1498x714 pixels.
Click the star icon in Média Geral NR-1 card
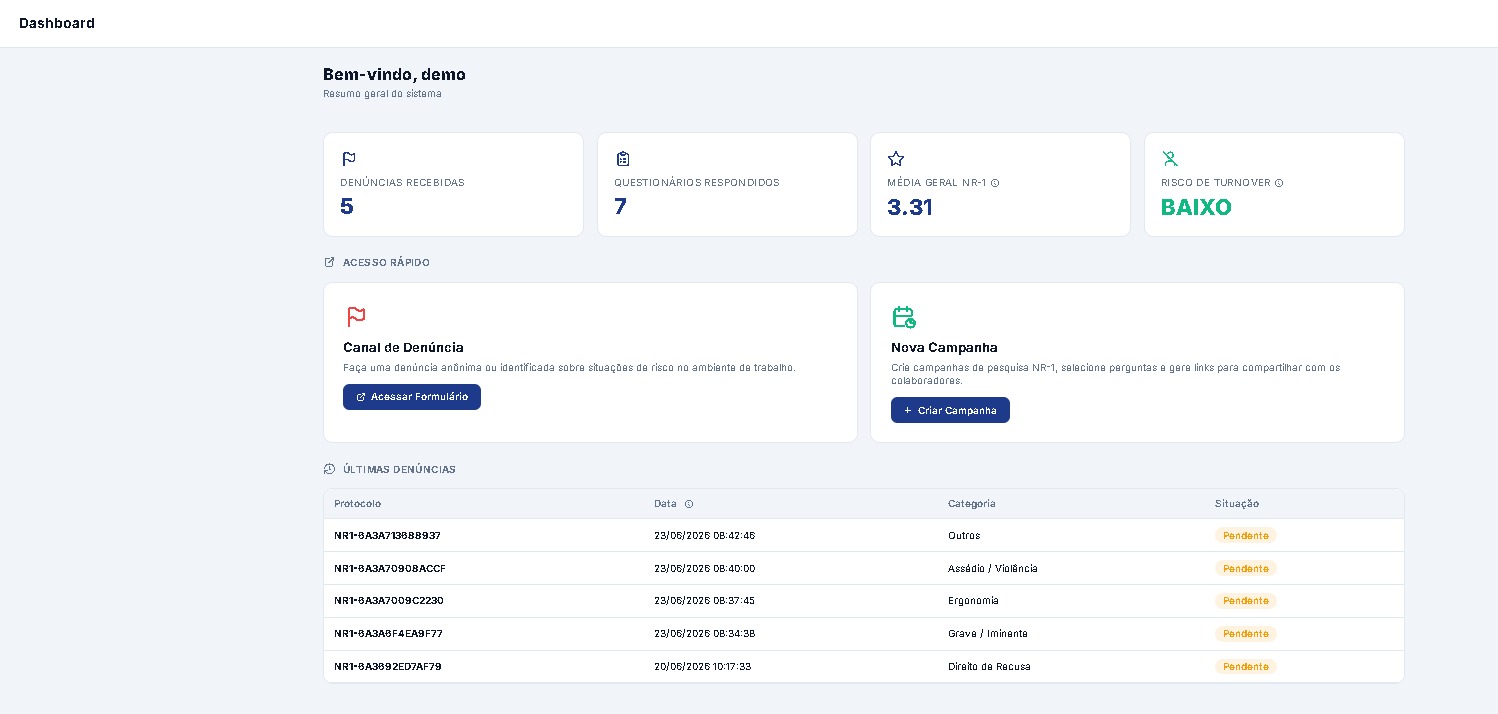(896, 159)
